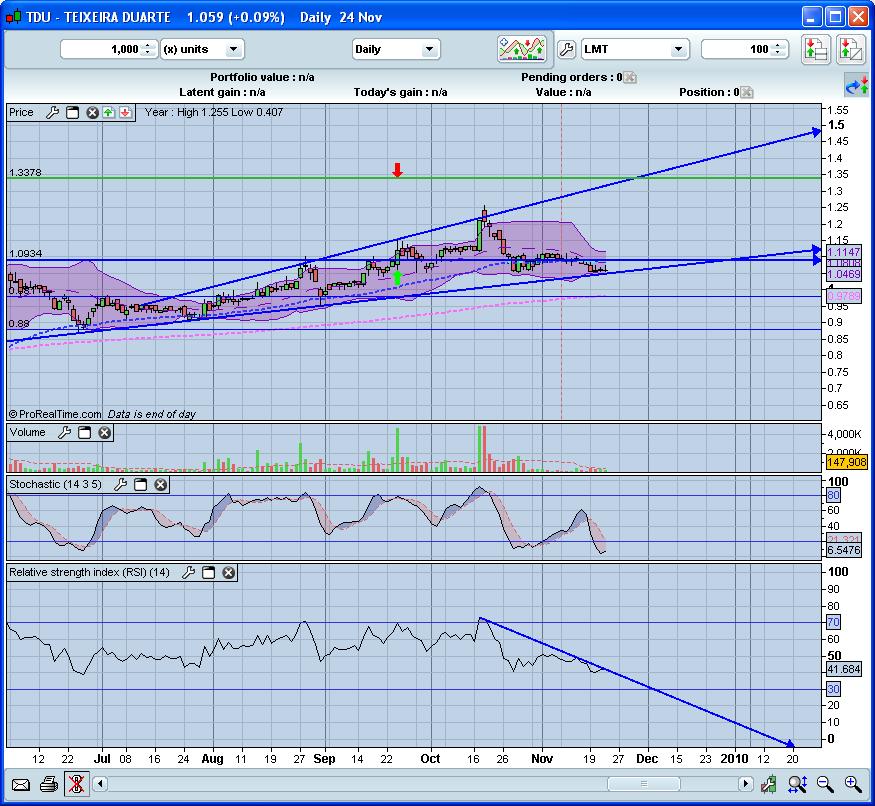
Task: Send chart by email envelope icon
Action: click(21, 785)
